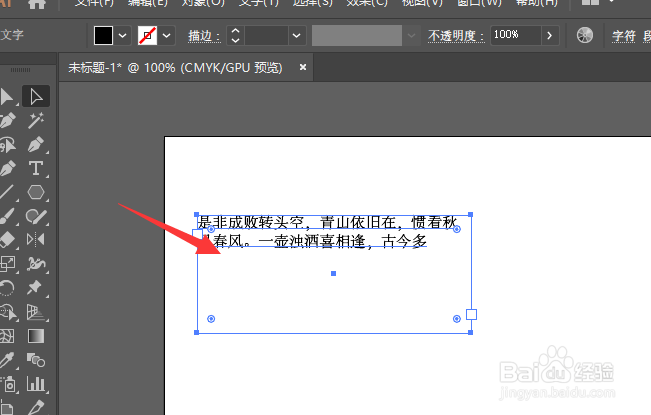Select the Eyedropper tool

[x=7, y=360]
